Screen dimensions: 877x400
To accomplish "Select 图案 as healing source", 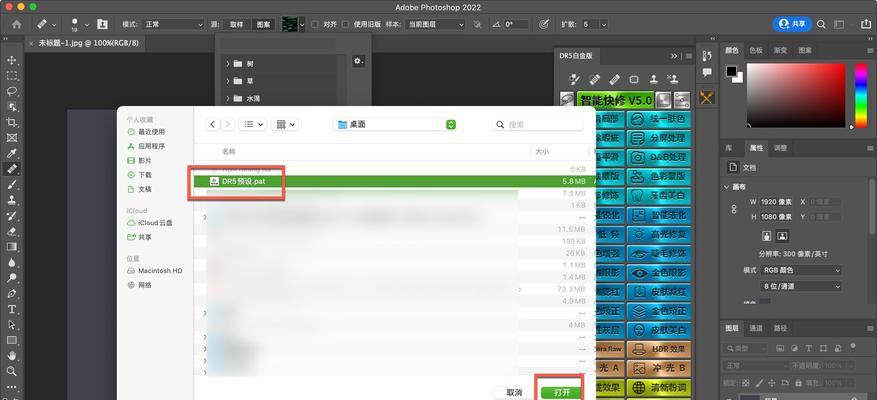I will [x=263, y=25].
